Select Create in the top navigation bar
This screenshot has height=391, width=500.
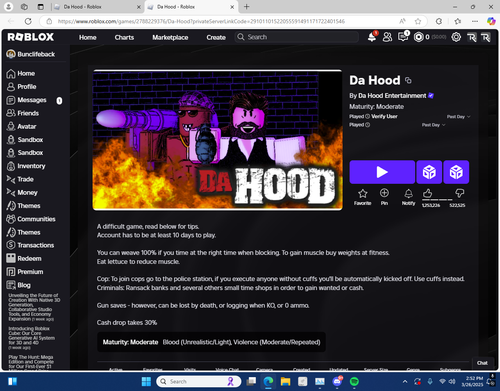tap(216, 37)
